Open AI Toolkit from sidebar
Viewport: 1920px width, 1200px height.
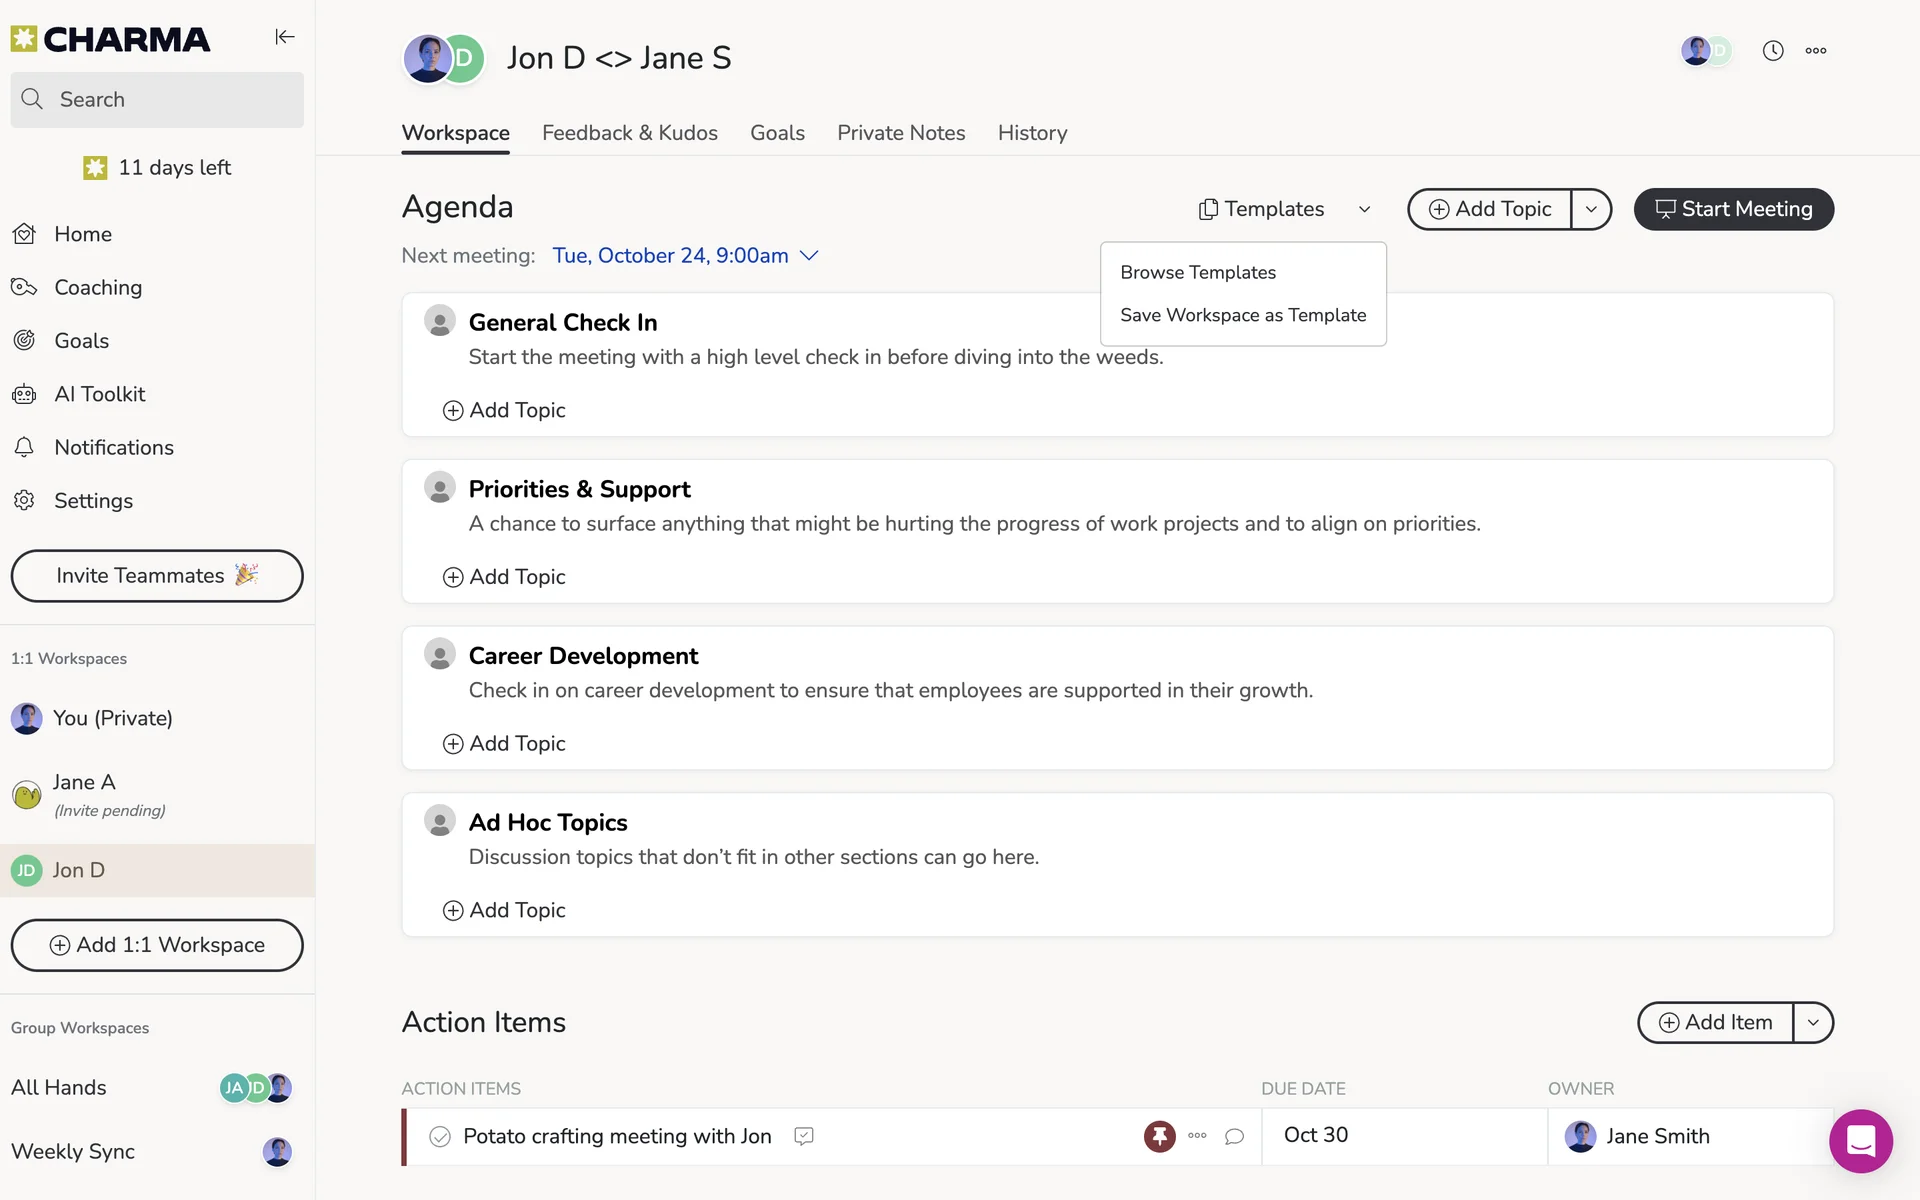pos(99,394)
